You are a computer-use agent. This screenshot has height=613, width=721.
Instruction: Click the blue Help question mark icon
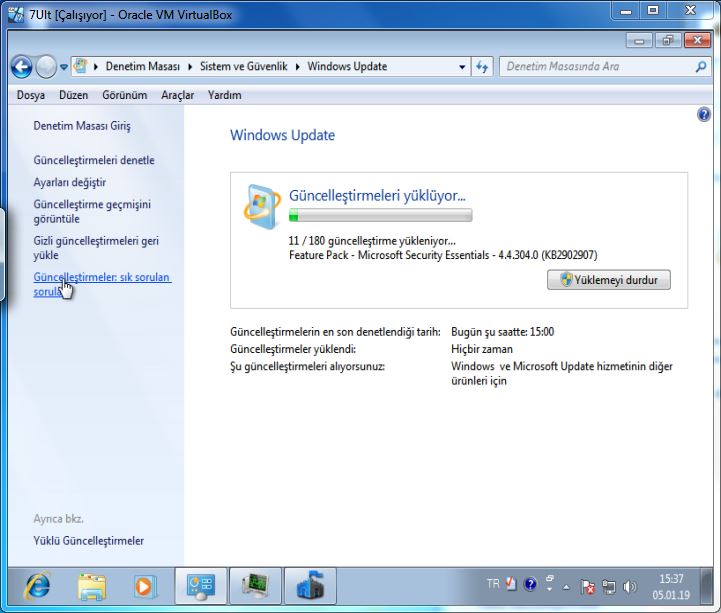[704, 115]
